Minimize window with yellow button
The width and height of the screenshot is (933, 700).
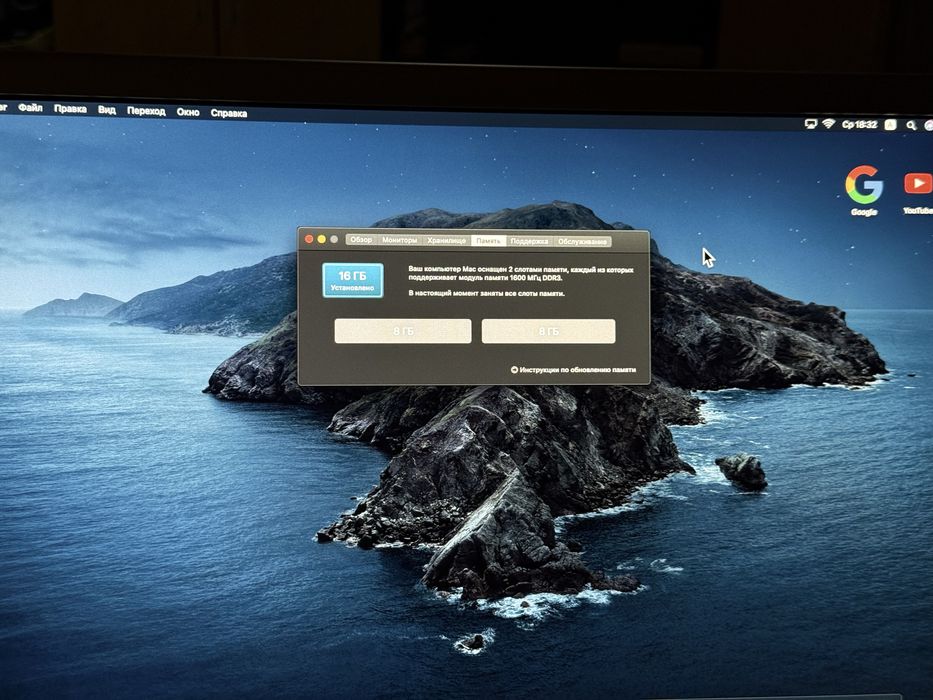[321, 239]
